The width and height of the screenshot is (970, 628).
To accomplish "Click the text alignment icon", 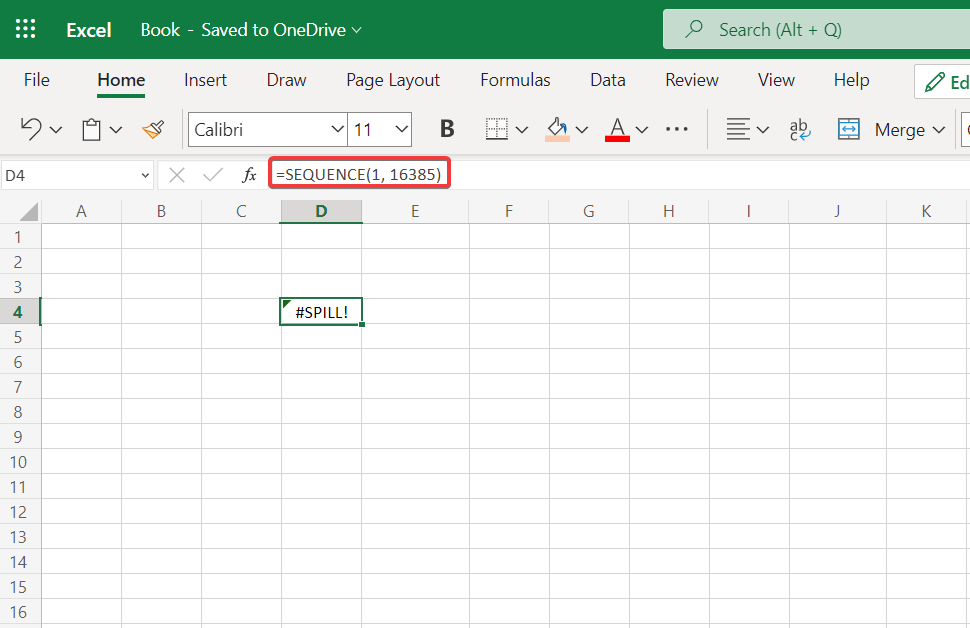I will pos(737,129).
